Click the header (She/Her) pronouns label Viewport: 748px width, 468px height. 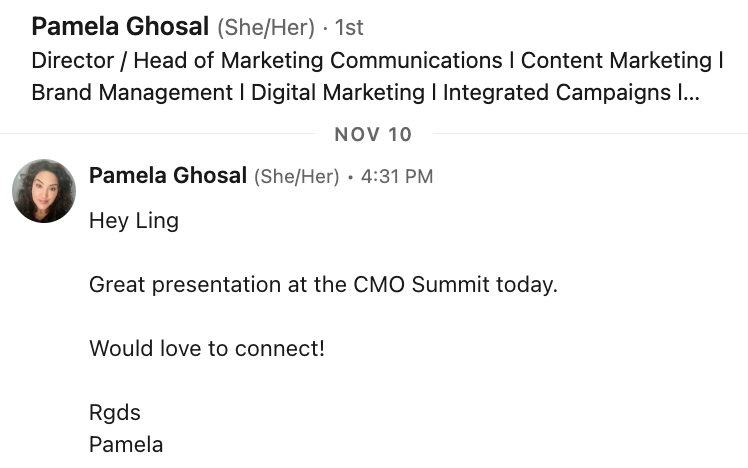[265, 27]
